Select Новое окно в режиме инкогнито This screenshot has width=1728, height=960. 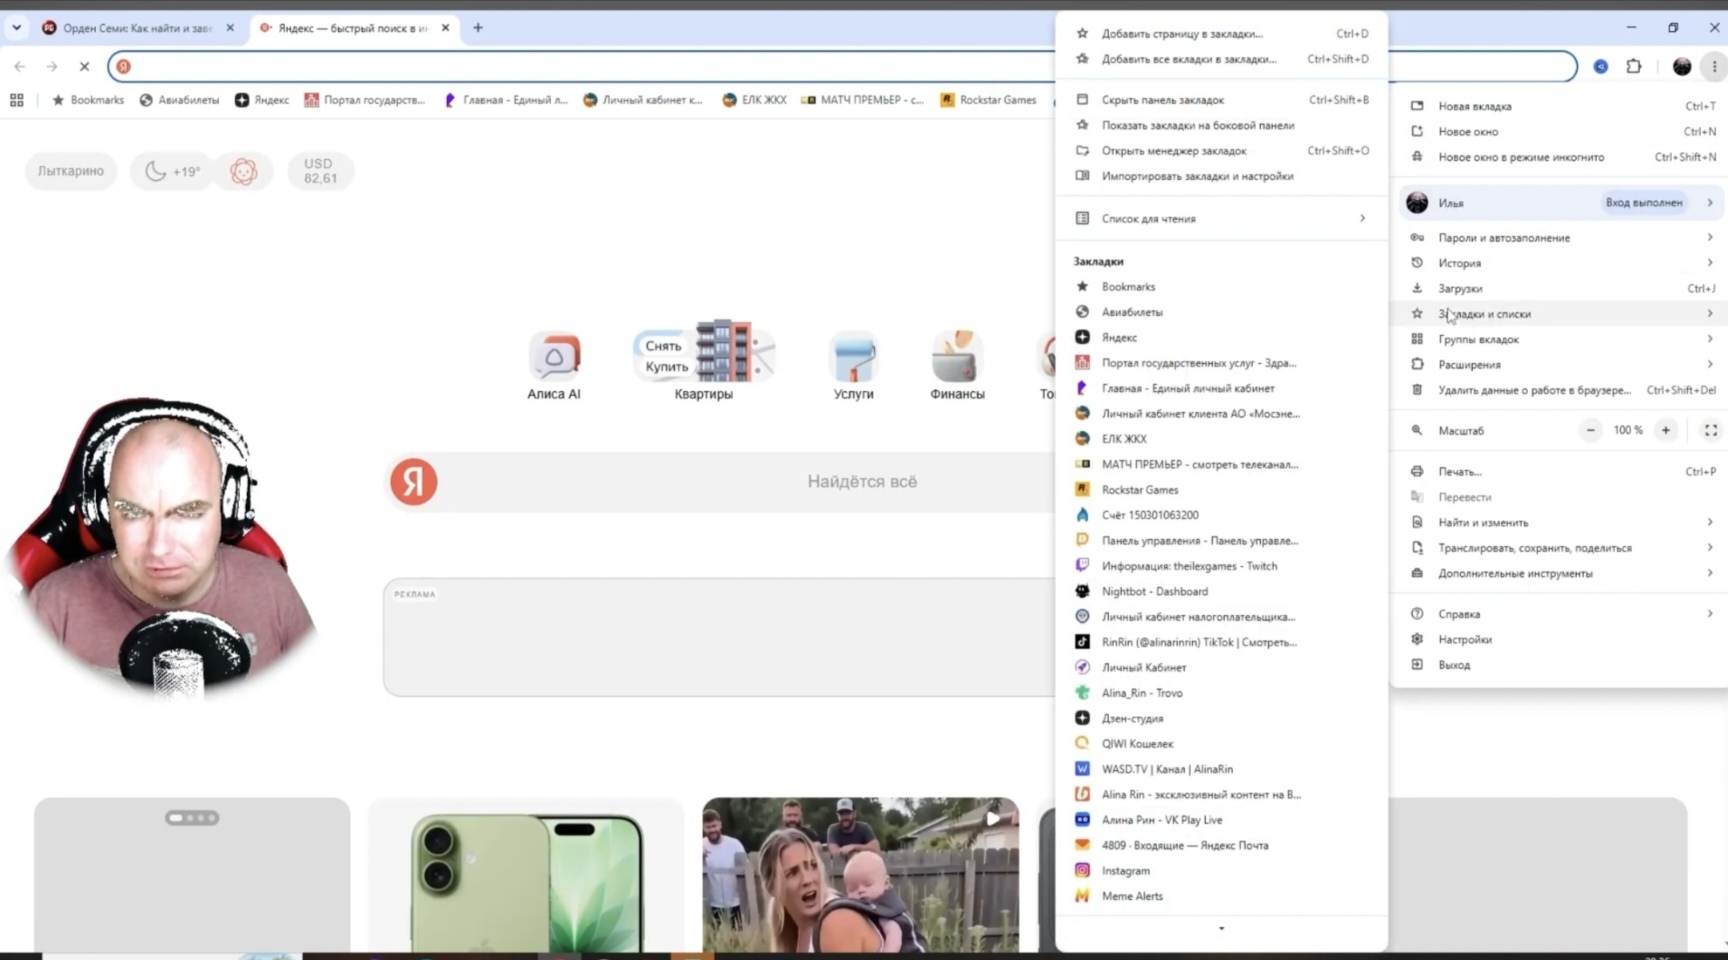tap(1562, 157)
